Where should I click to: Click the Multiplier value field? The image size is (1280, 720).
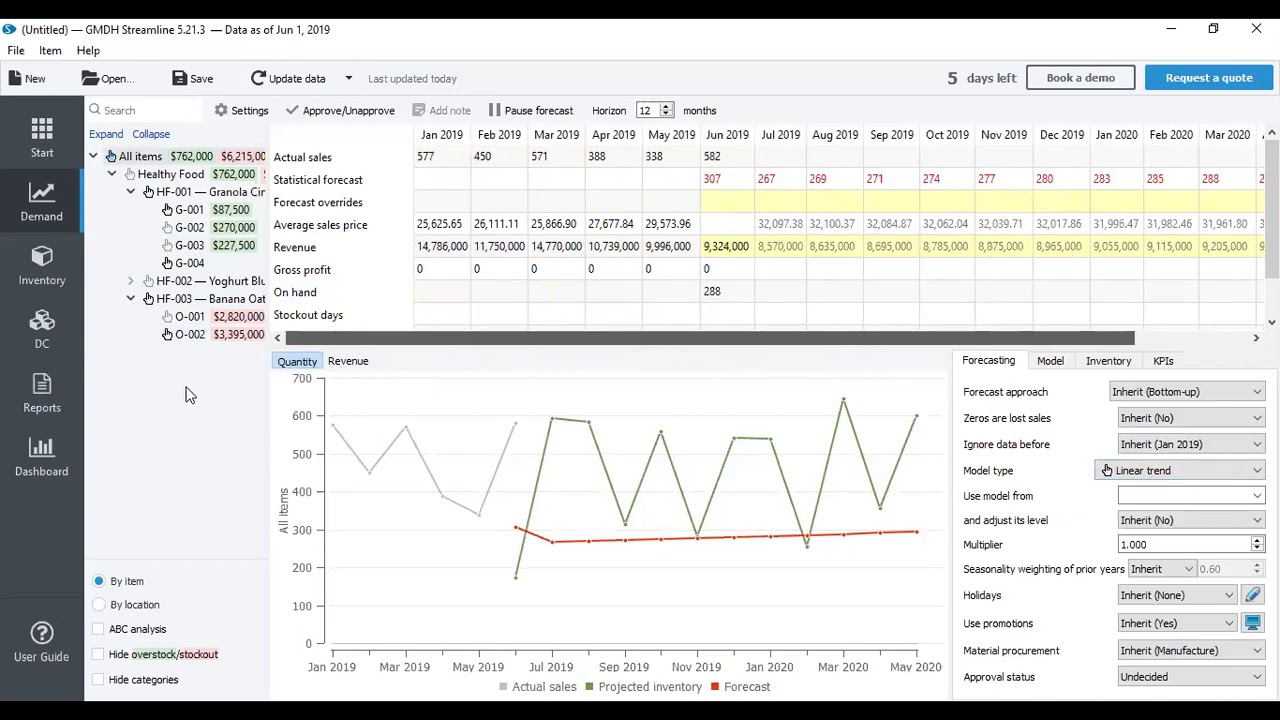(x=1184, y=545)
